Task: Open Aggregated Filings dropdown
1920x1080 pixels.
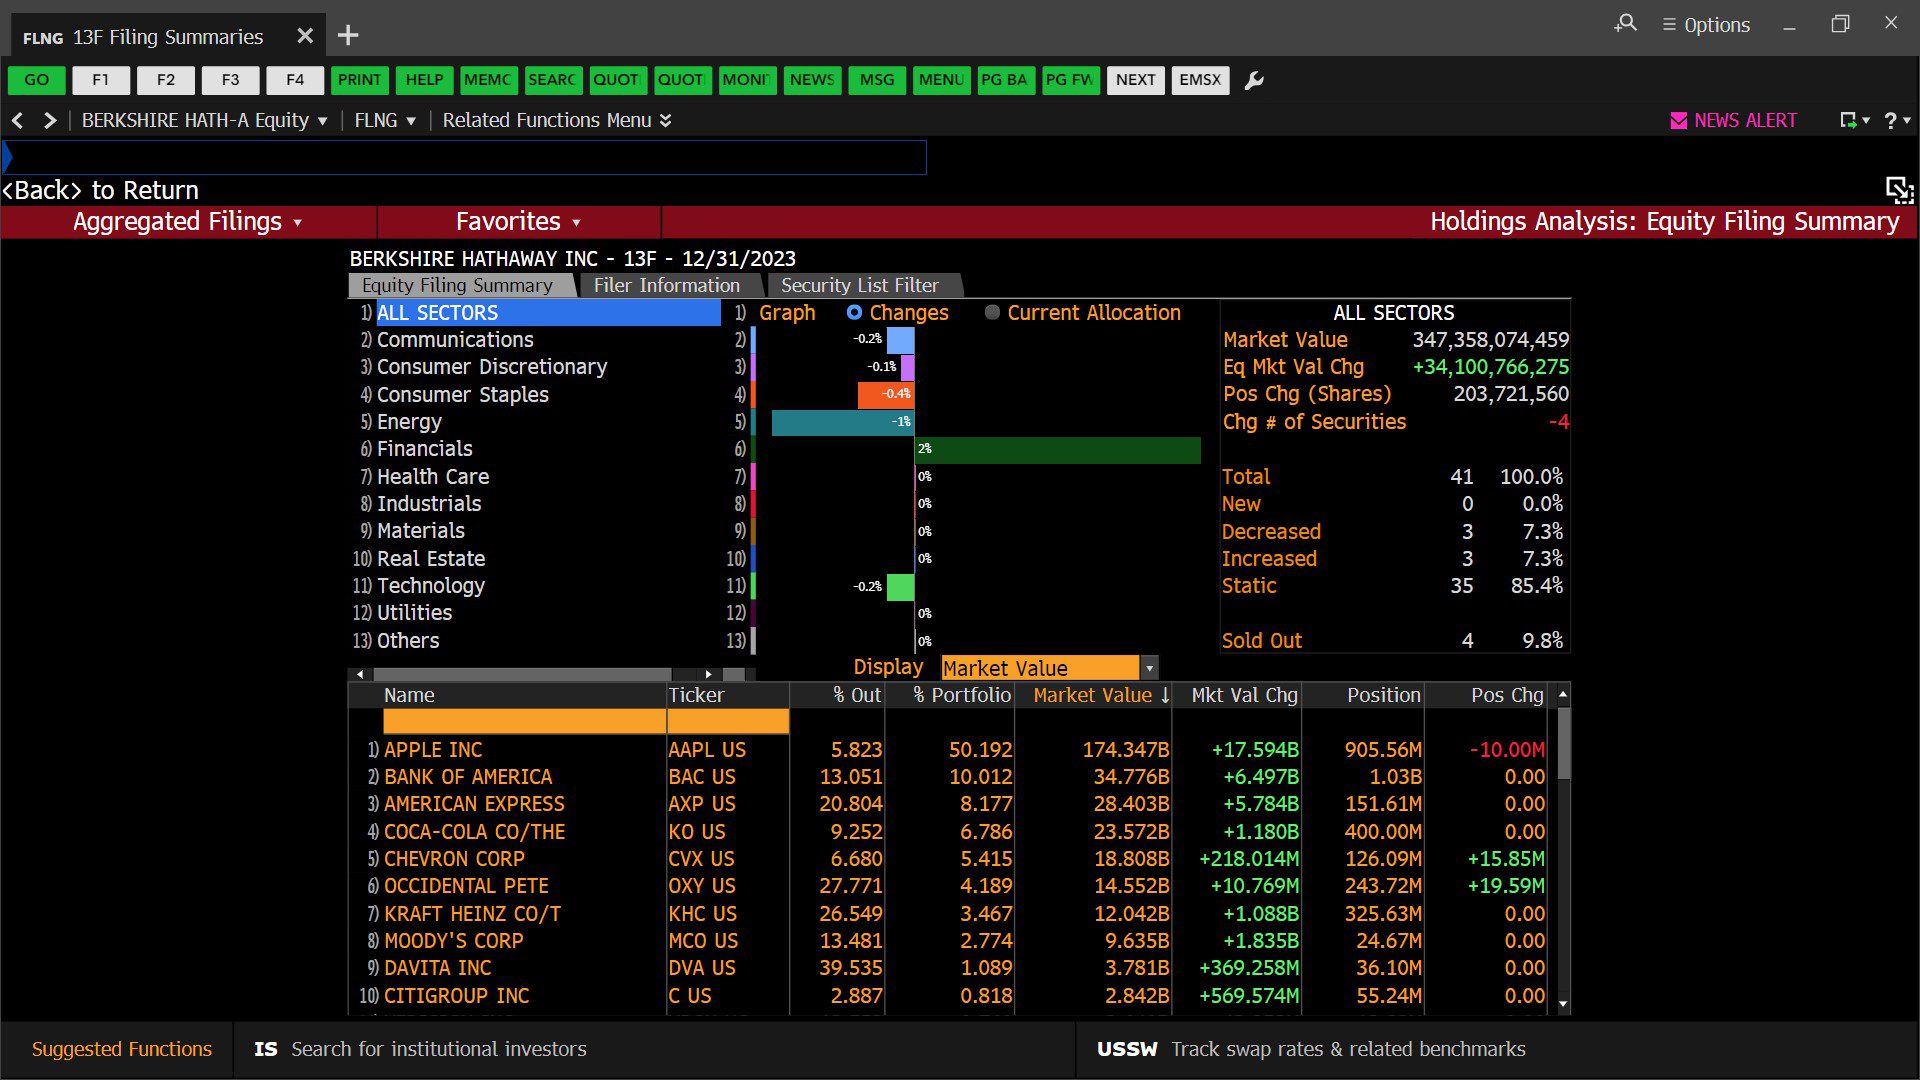Action: pos(188,222)
